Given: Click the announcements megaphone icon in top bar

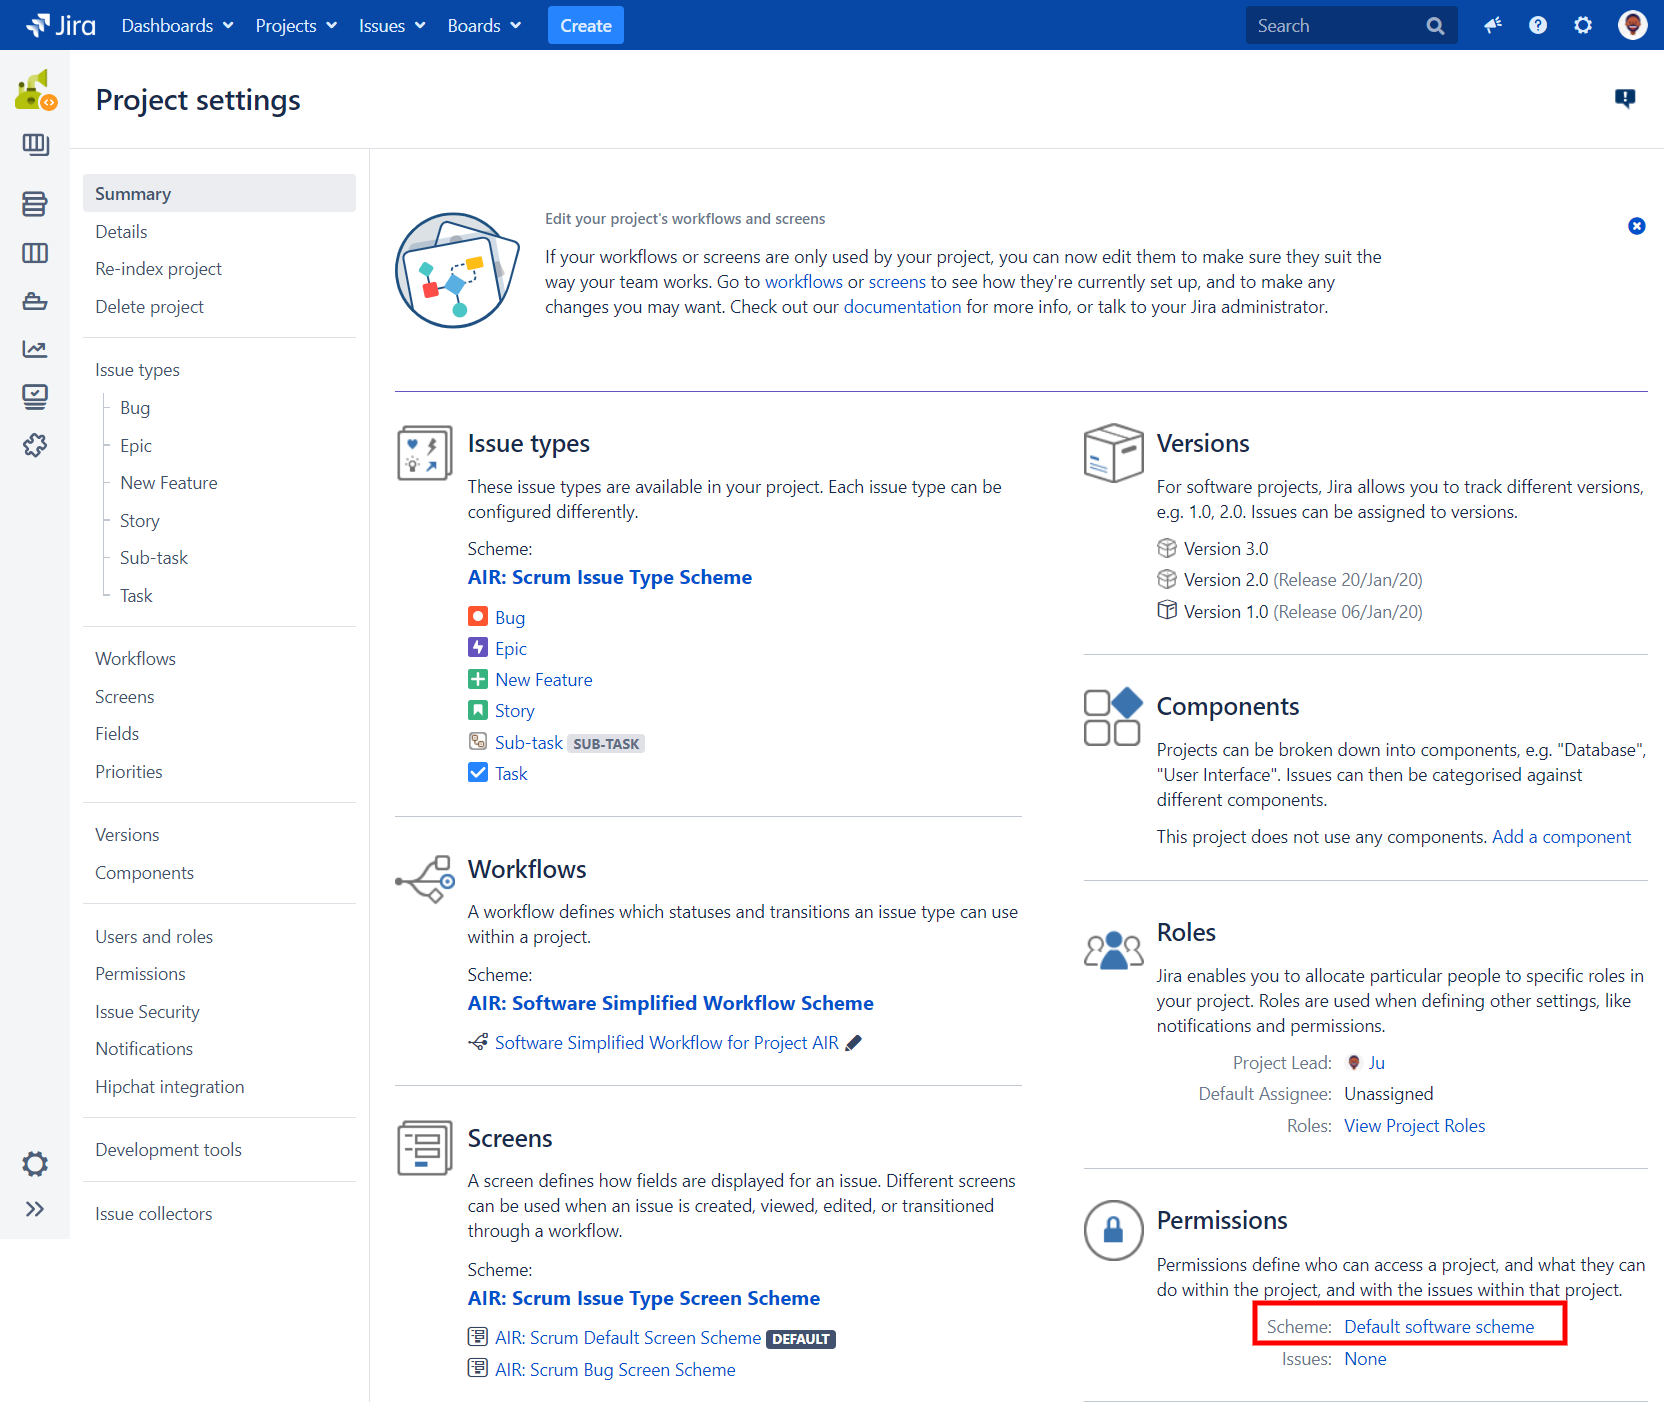Looking at the screenshot, I should (1492, 25).
